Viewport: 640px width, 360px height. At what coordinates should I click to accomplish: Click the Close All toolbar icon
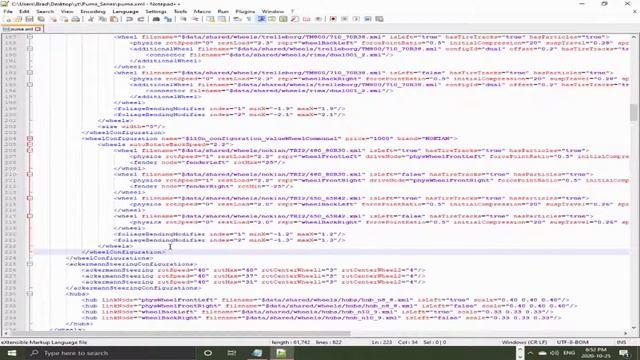click(64, 19)
